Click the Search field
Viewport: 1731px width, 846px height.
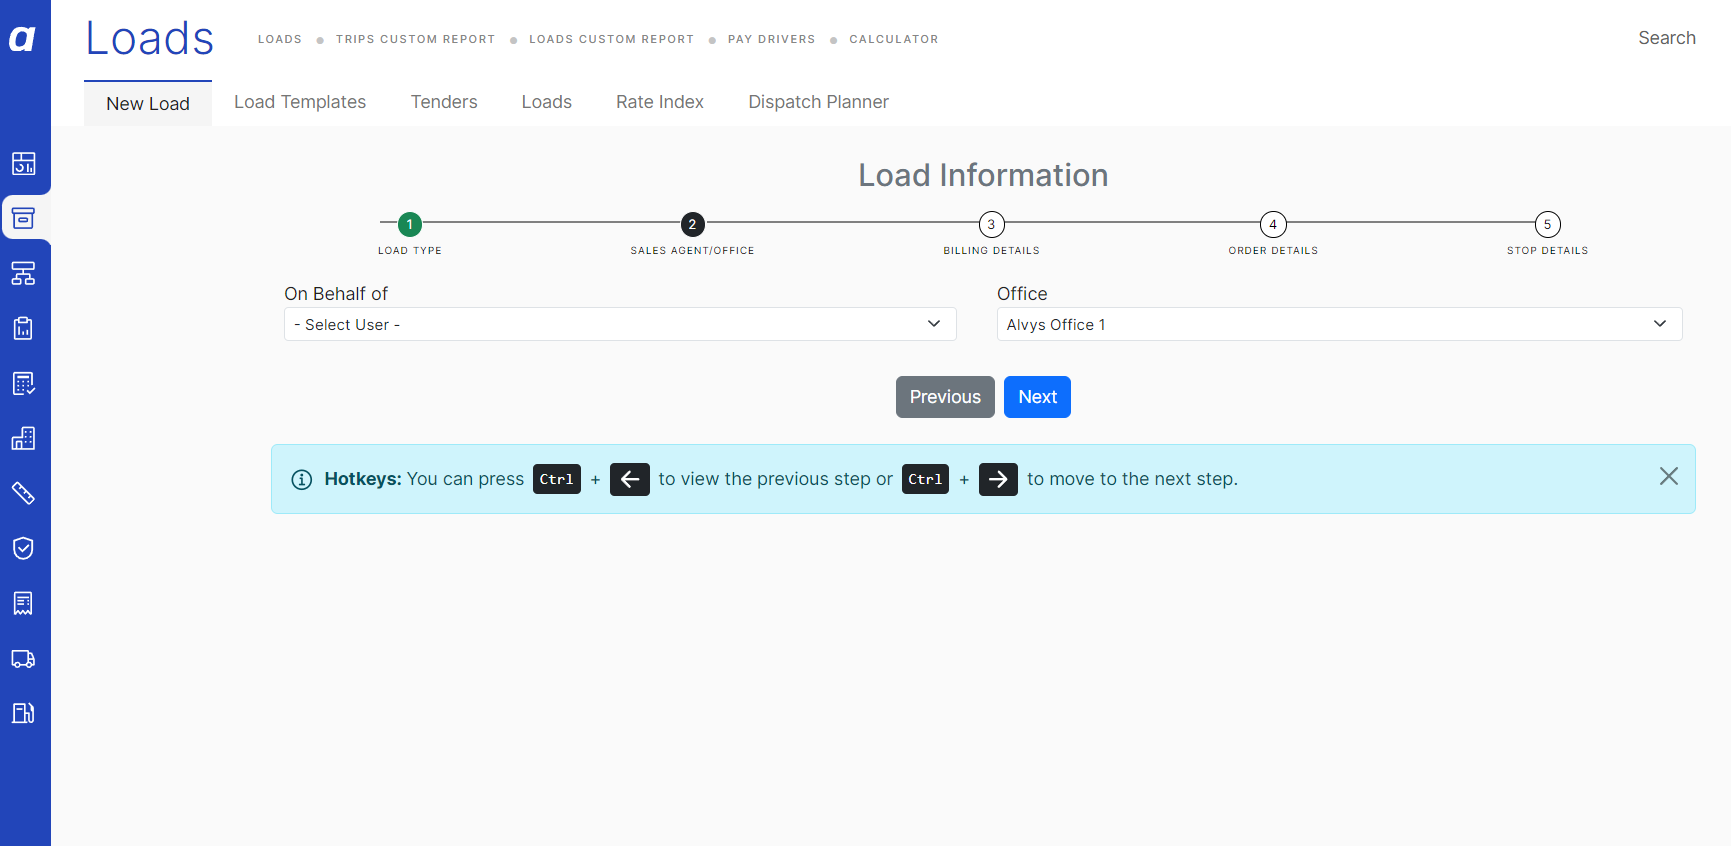tap(1666, 38)
